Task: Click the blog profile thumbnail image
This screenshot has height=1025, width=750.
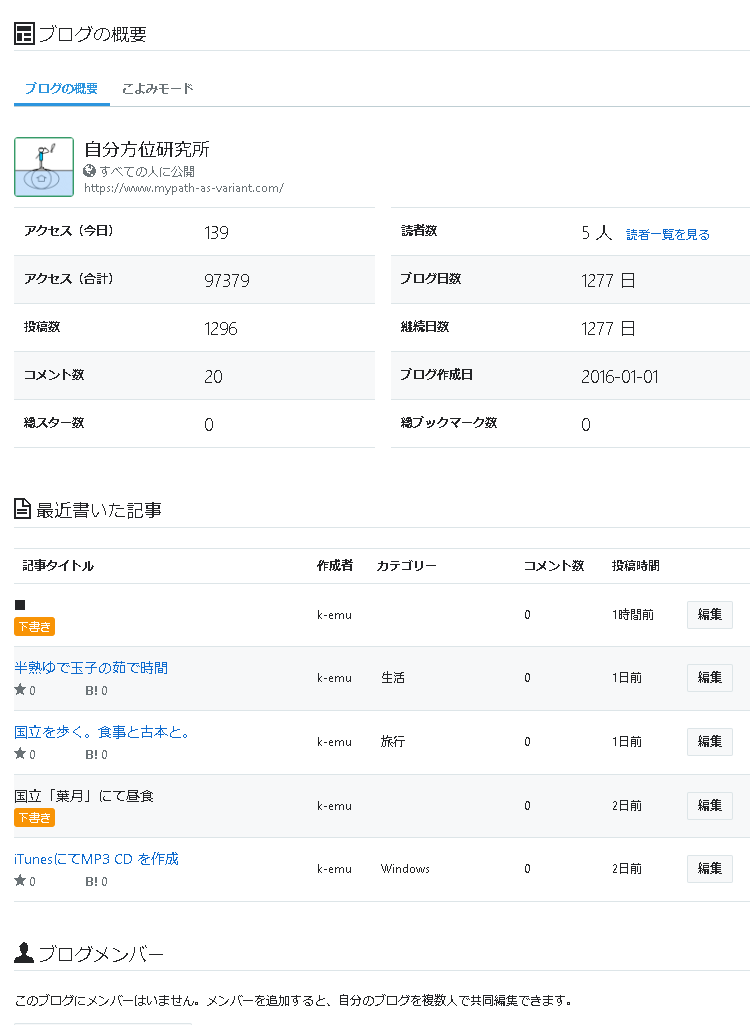Action: pos(44,167)
